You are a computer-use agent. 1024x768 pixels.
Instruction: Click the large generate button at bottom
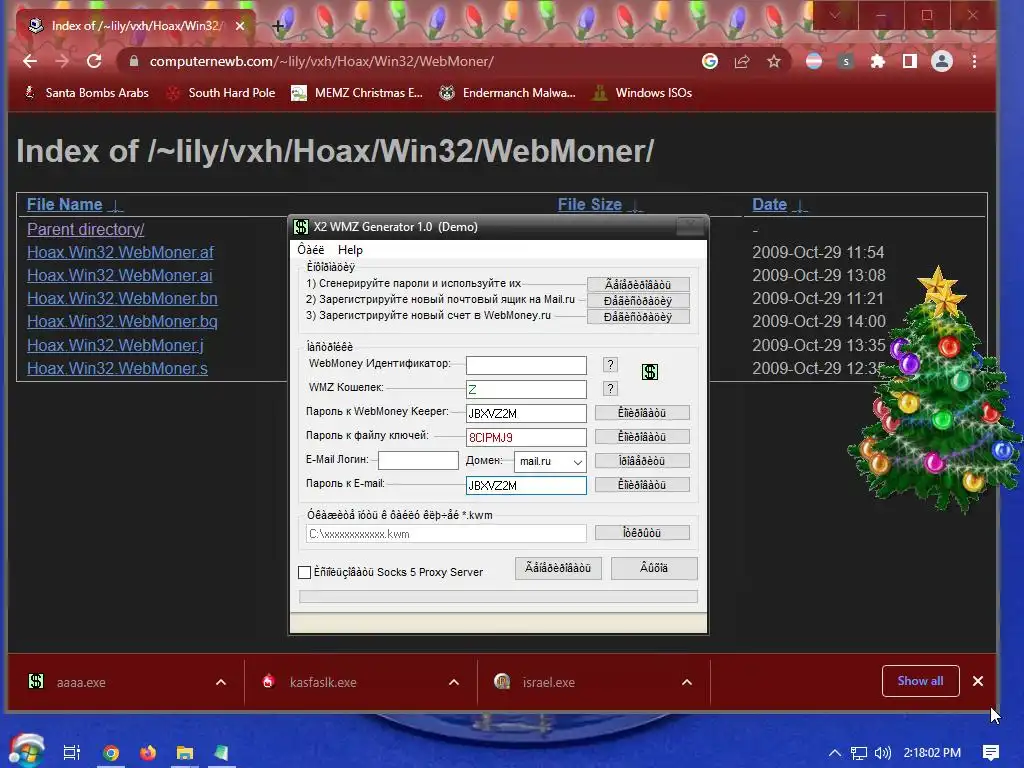click(558, 568)
